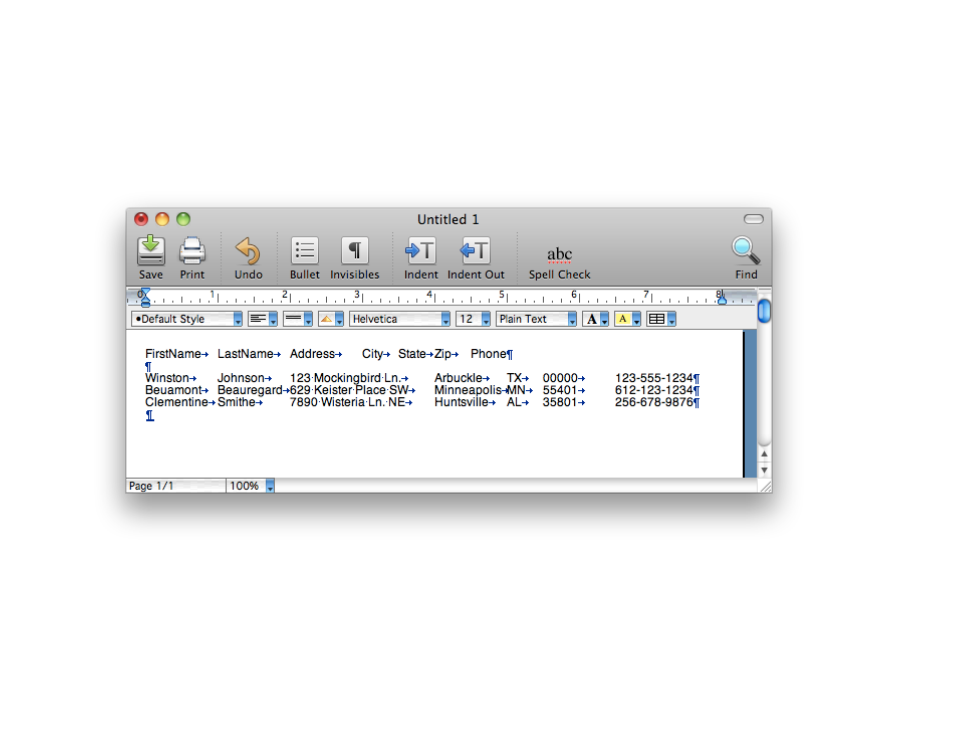
Task: Click the city Huntsville
Action: (461, 402)
